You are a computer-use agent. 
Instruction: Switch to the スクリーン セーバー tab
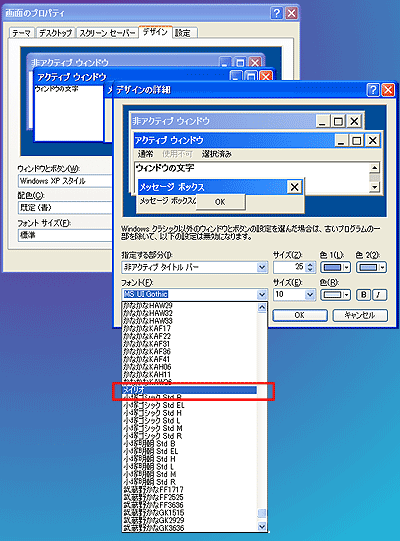(x=107, y=33)
